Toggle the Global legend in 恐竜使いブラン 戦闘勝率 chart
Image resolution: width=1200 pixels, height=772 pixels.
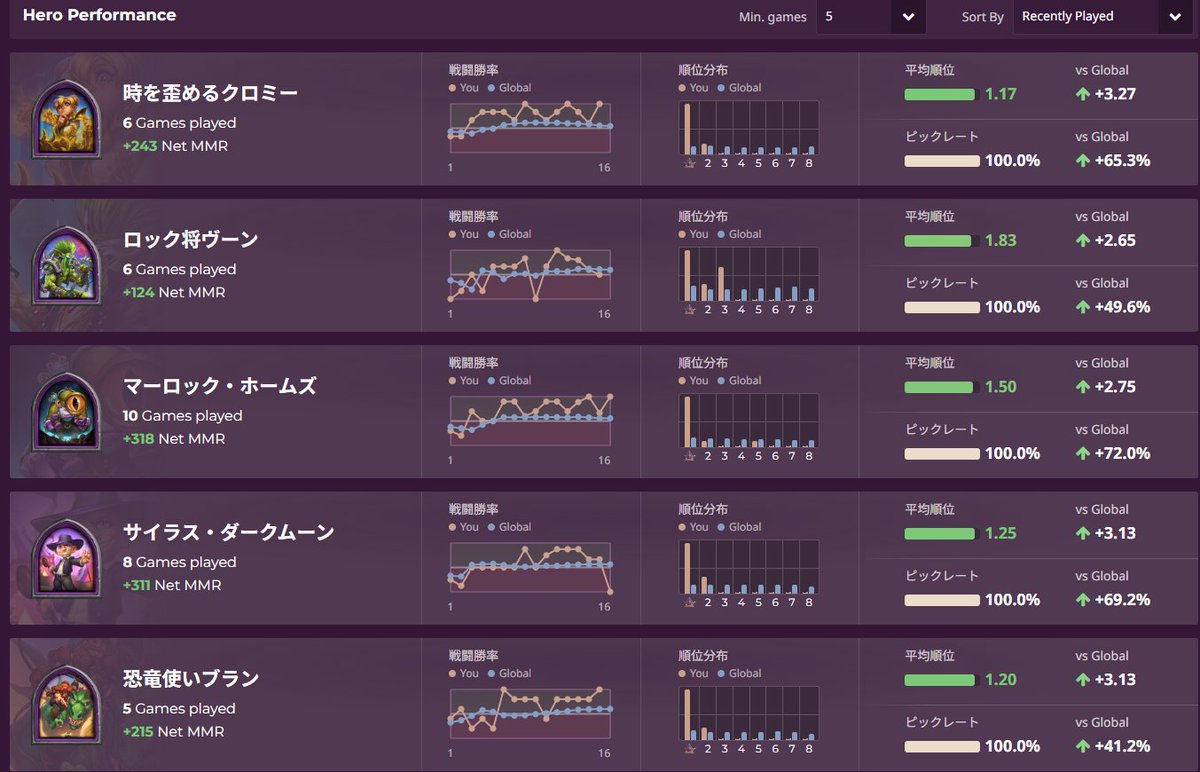tap(510, 674)
